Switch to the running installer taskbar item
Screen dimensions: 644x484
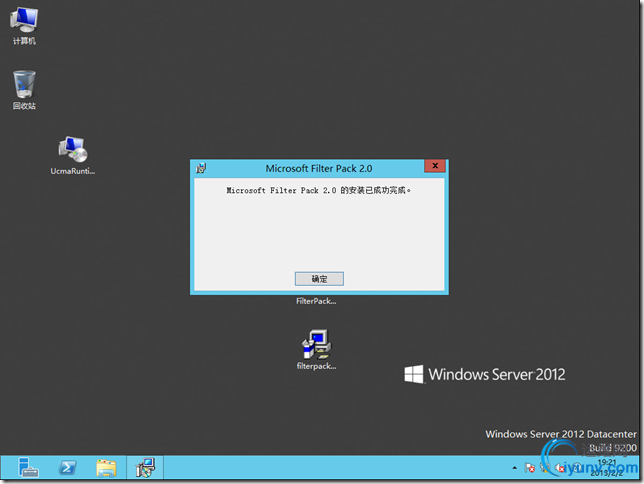[x=145, y=468]
